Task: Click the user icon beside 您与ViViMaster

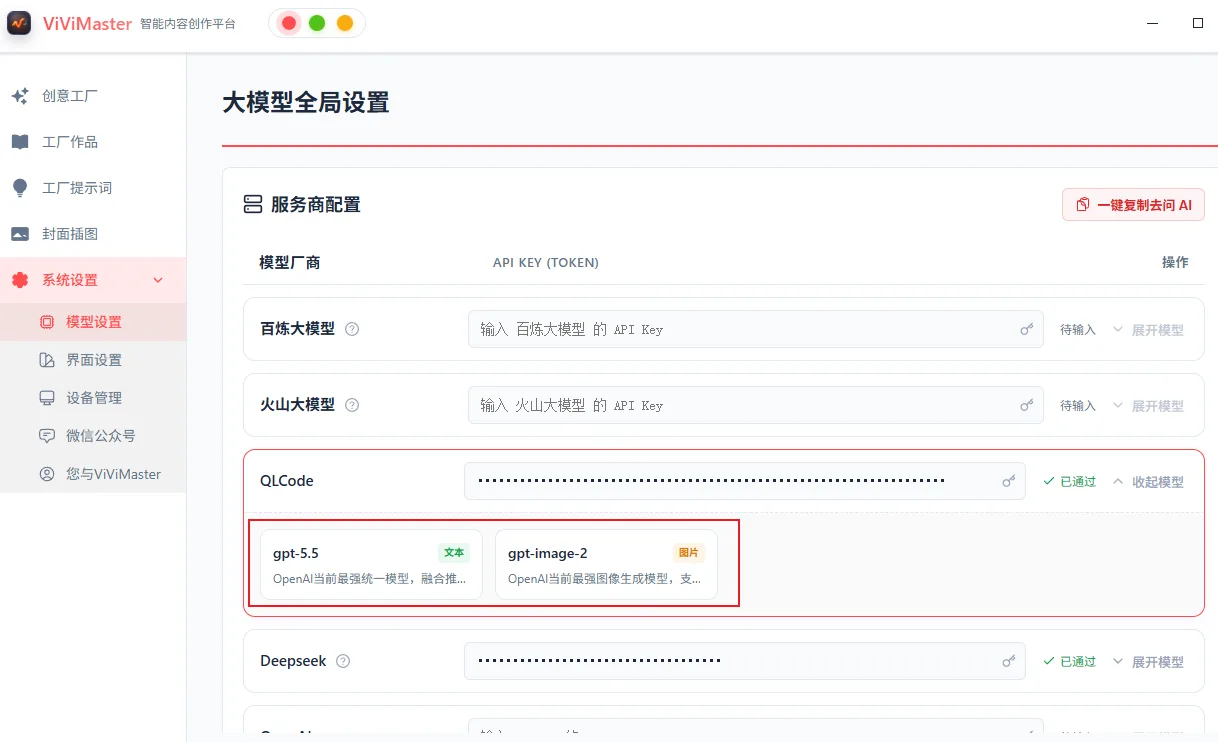Action: click(47, 474)
